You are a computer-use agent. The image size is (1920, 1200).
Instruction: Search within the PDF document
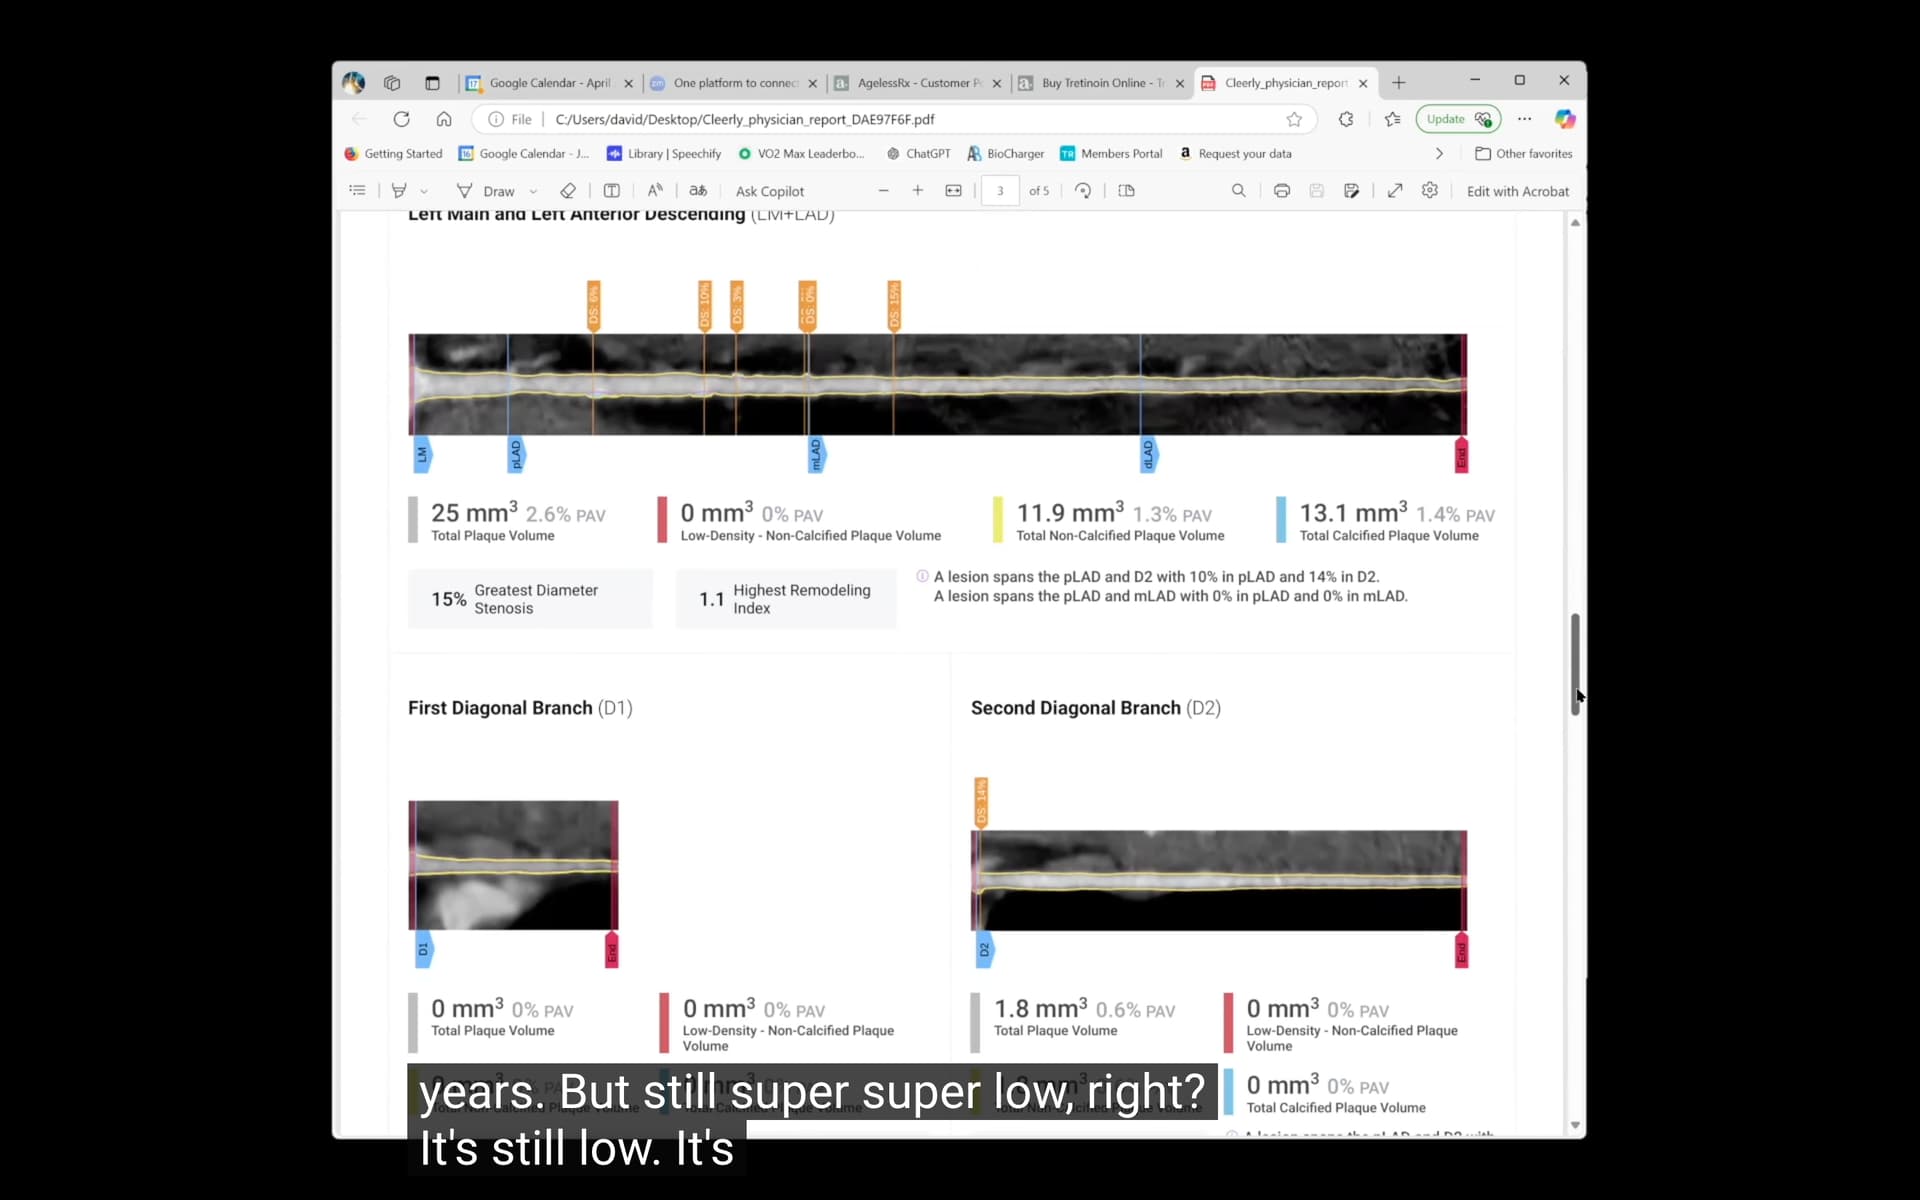pos(1238,190)
